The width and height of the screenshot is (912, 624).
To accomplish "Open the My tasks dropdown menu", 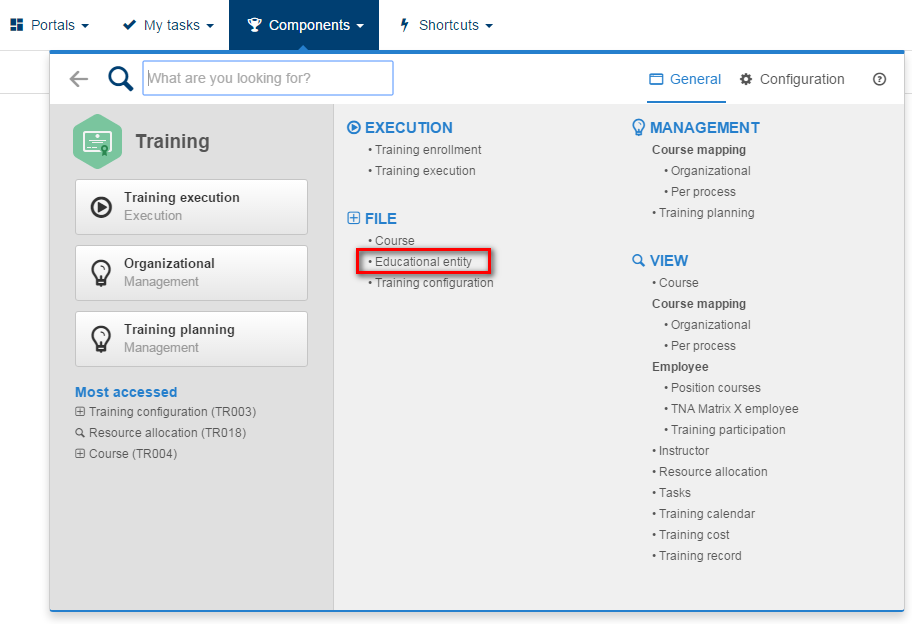I will (x=169, y=25).
